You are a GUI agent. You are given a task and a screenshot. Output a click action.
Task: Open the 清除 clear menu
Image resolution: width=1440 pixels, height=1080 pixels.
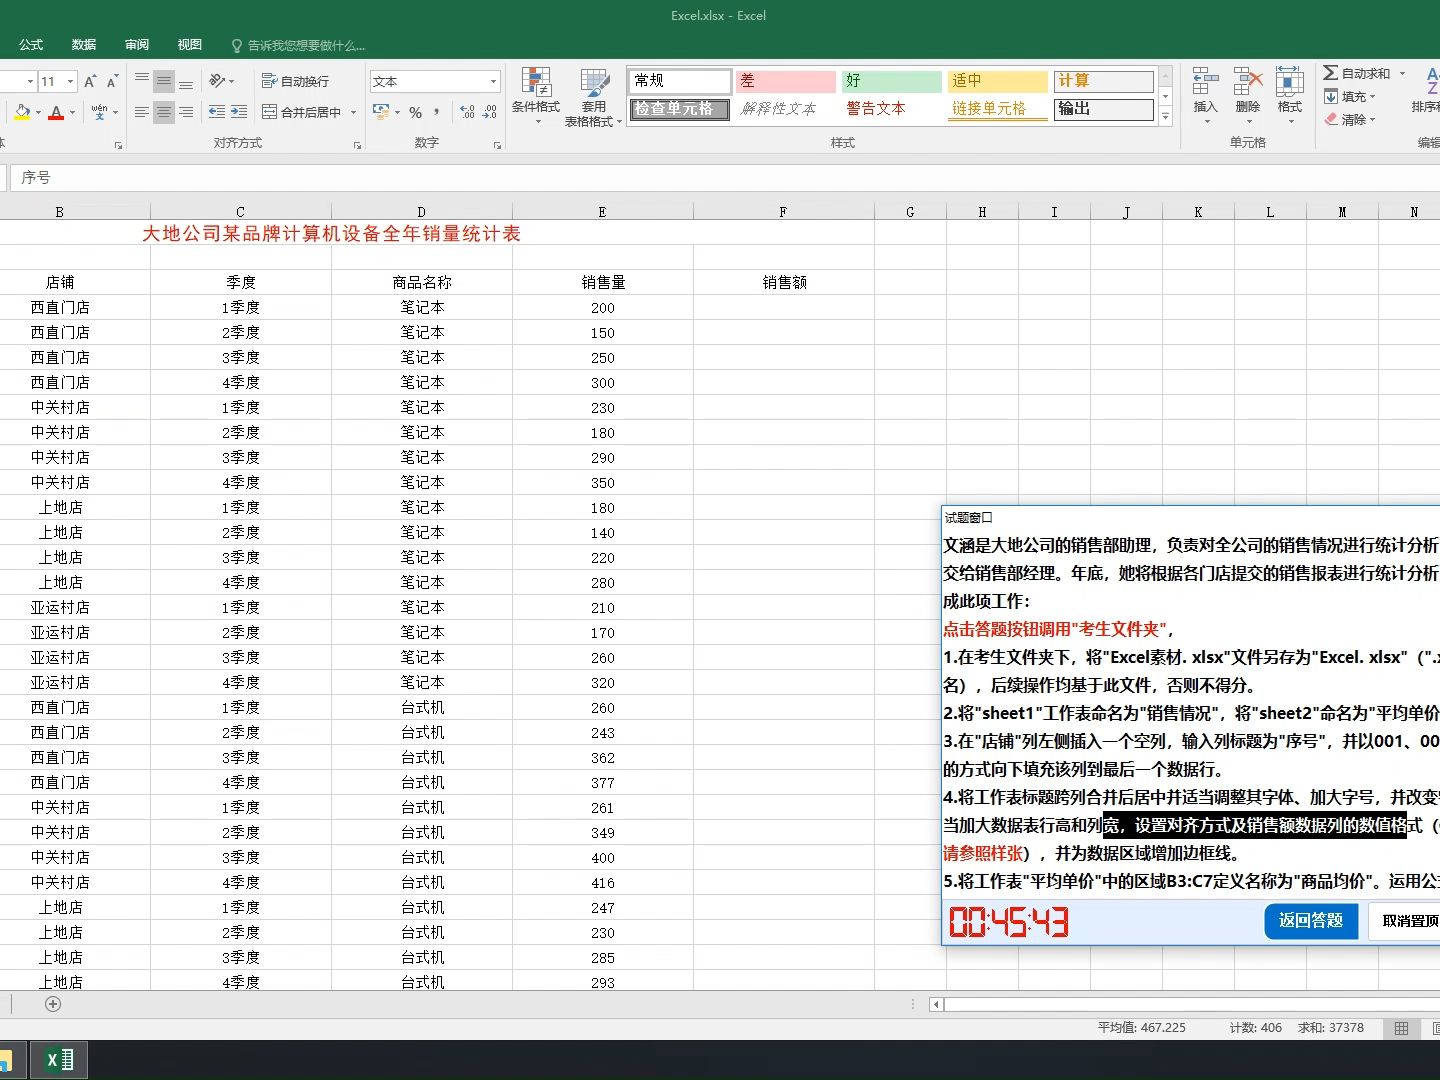pos(1351,119)
